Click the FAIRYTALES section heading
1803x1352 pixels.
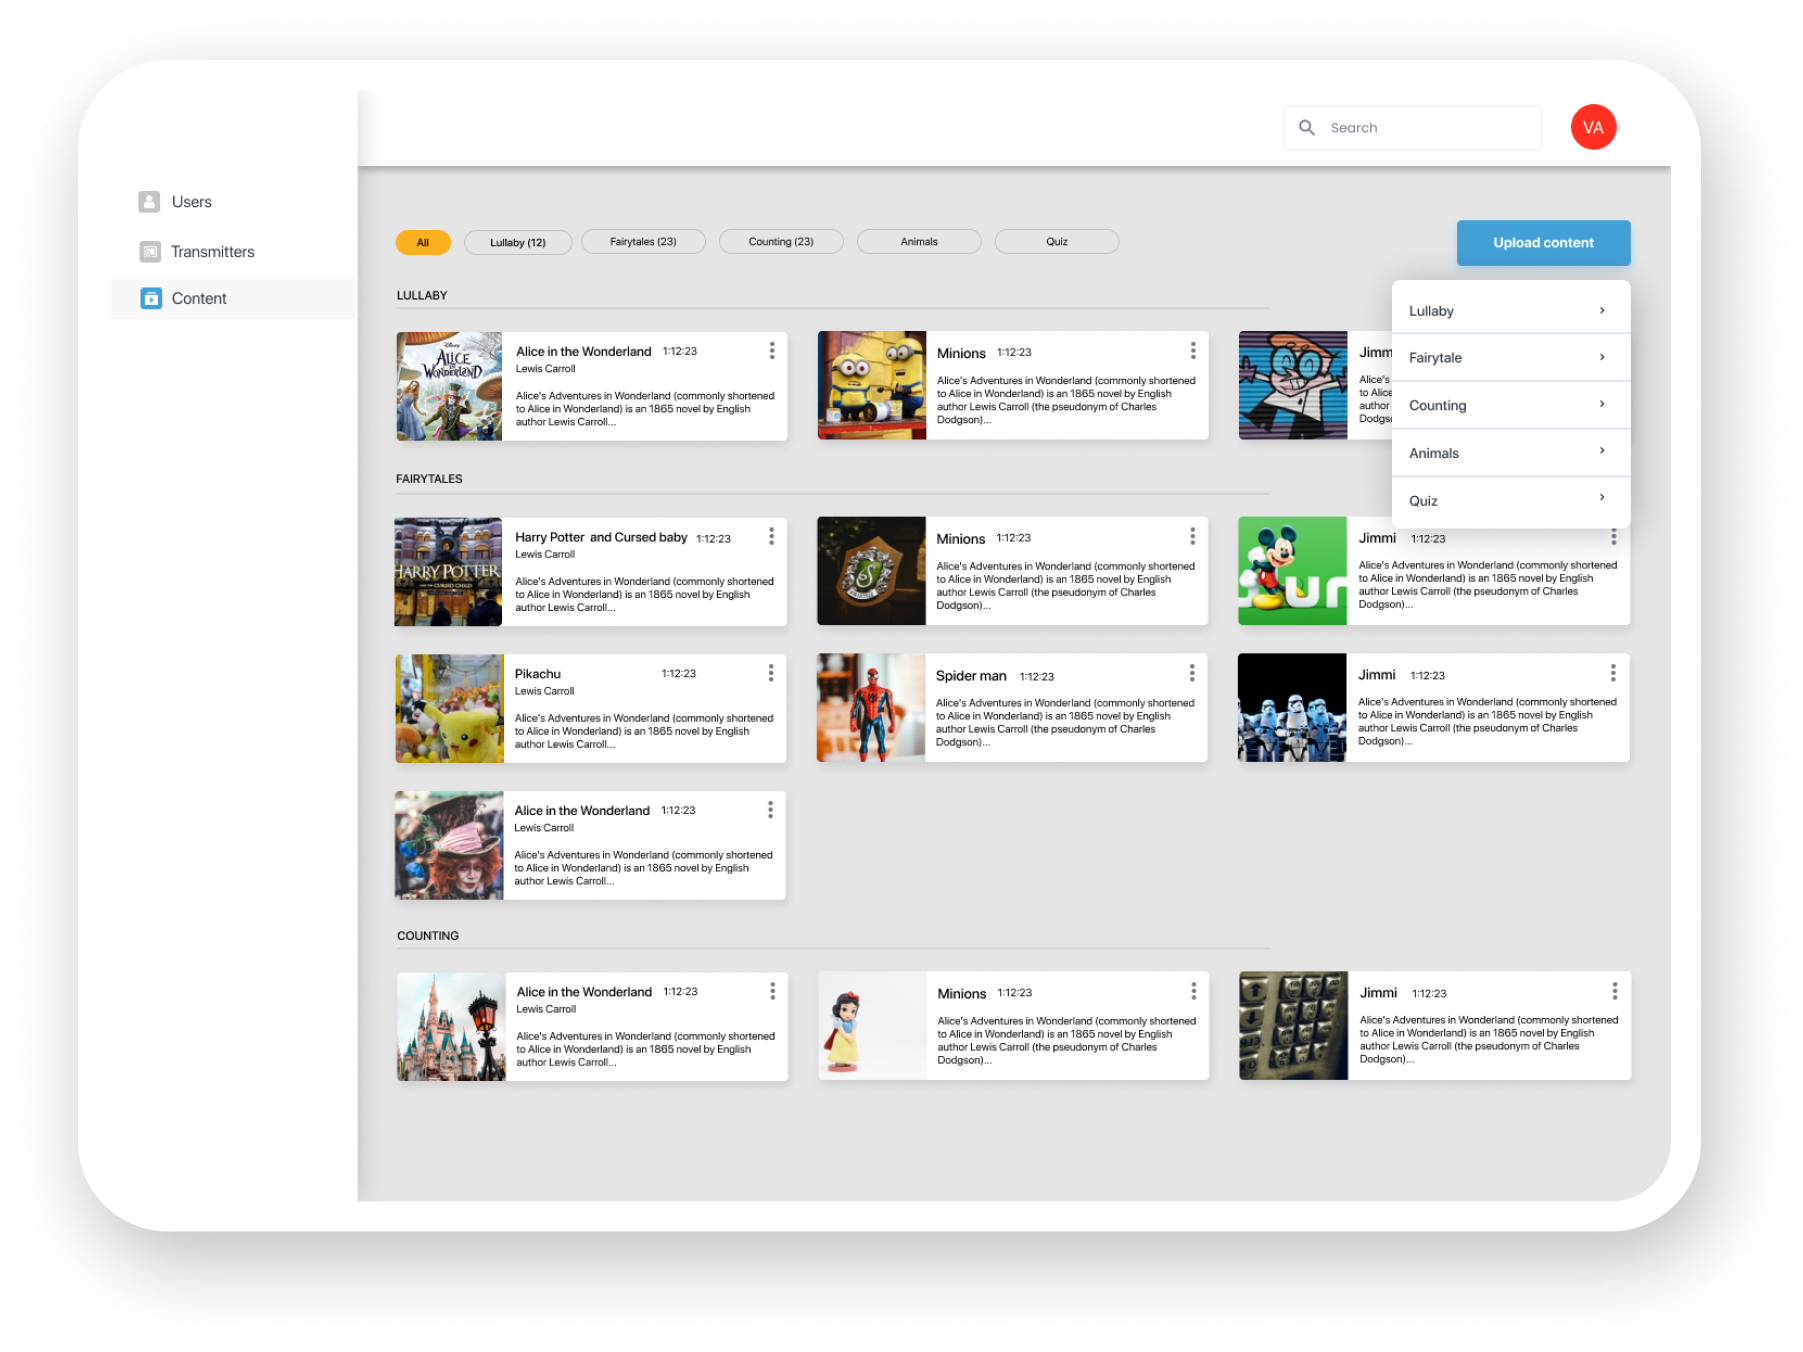click(x=429, y=479)
